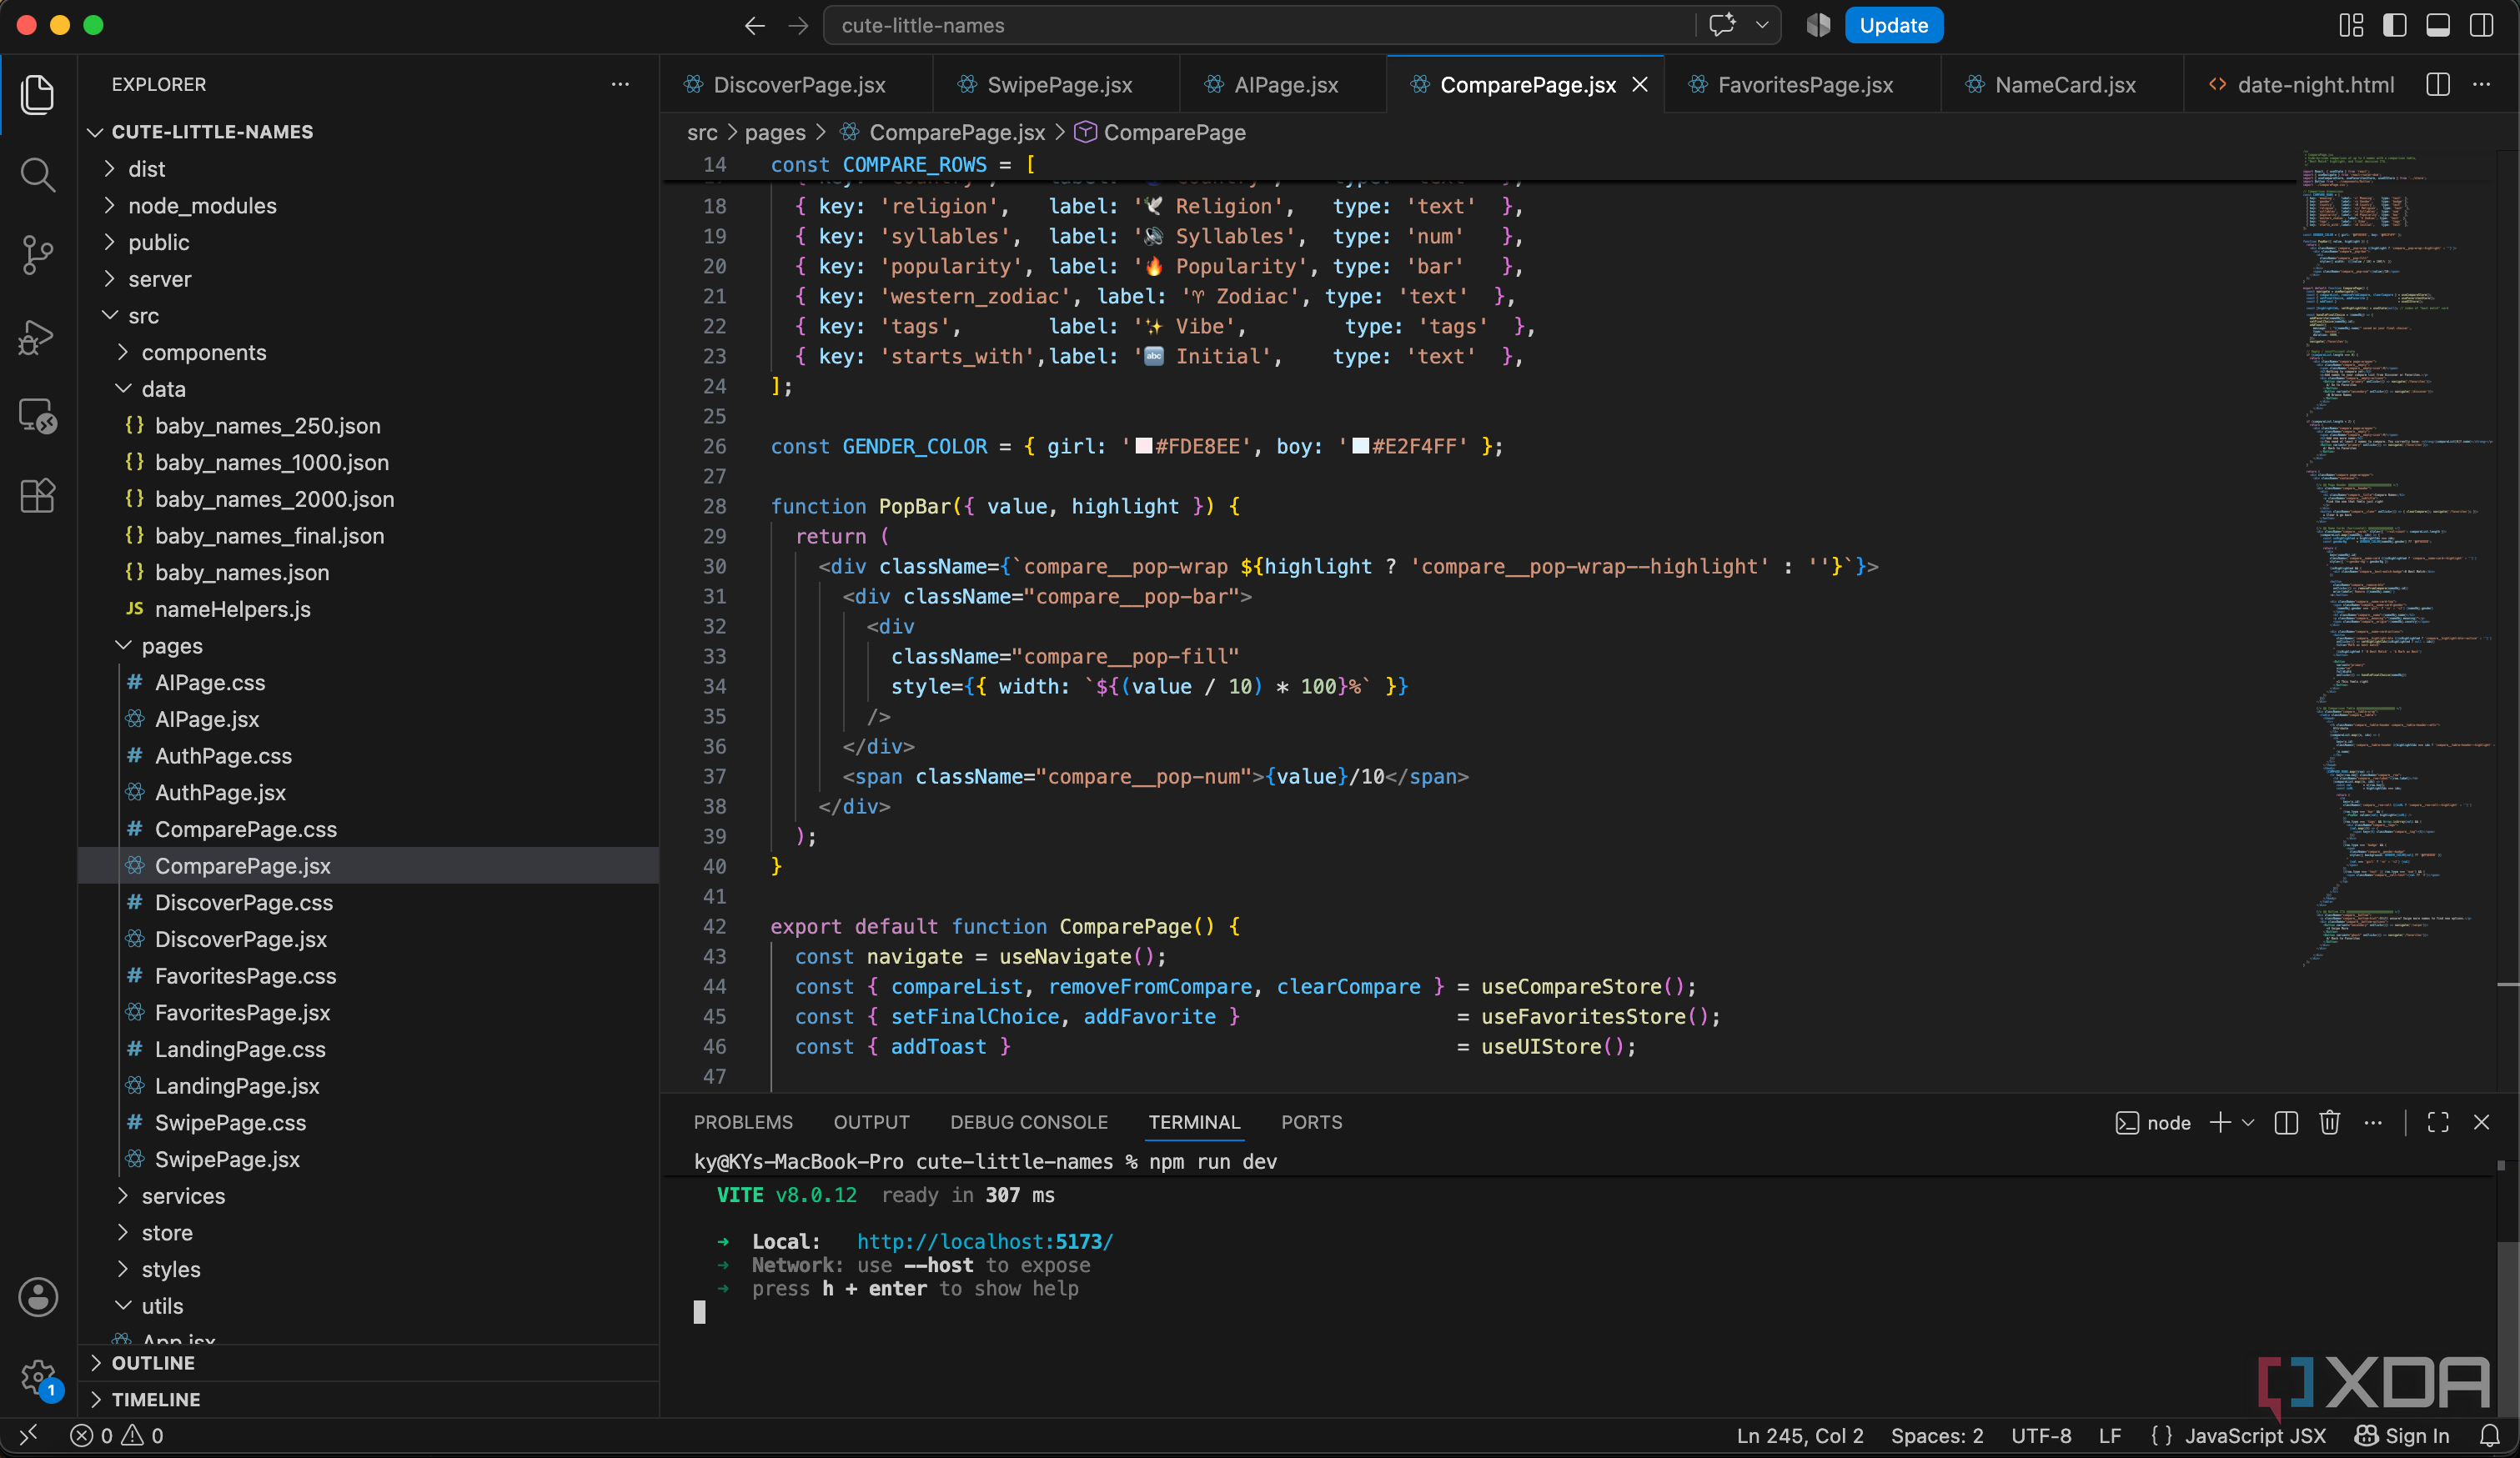Click Sign In in status bar
The image size is (2520, 1458).
2402,1435
